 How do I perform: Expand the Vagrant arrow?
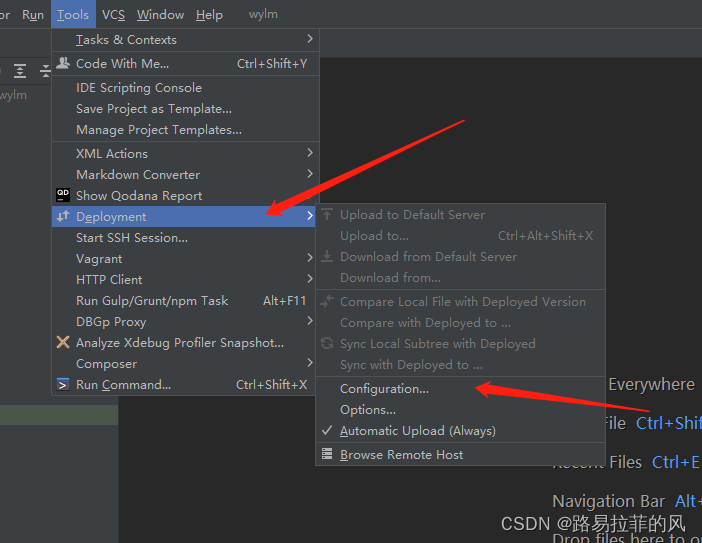pyautogui.click(x=310, y=258)
